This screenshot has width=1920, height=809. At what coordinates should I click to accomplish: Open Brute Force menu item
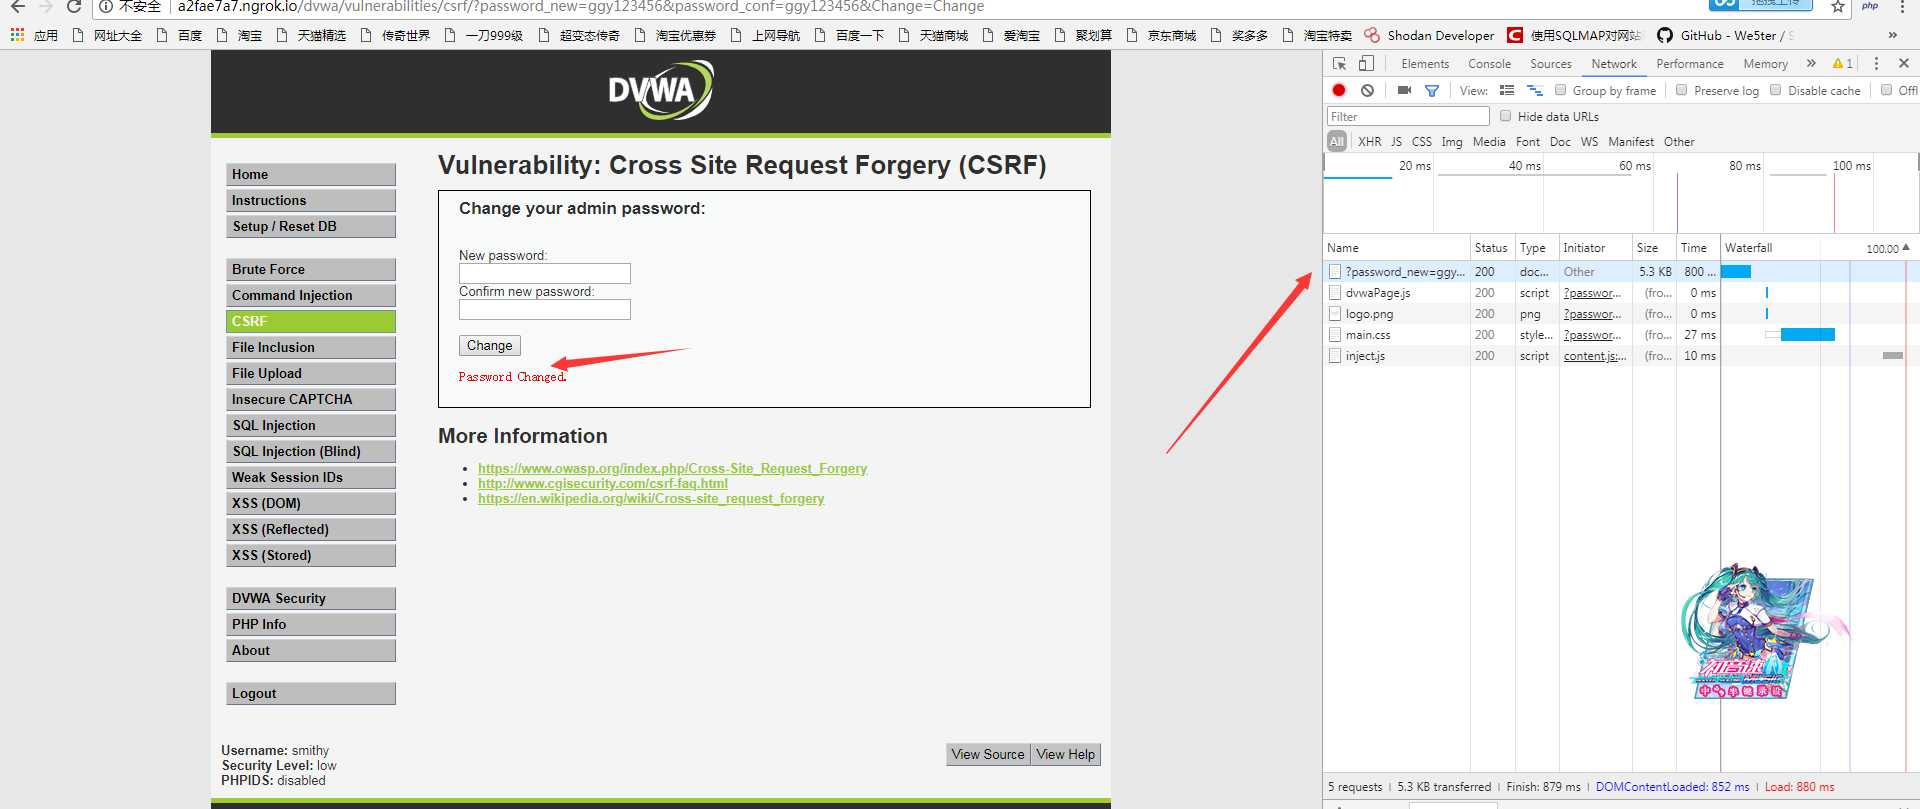[x=311, y=270]
